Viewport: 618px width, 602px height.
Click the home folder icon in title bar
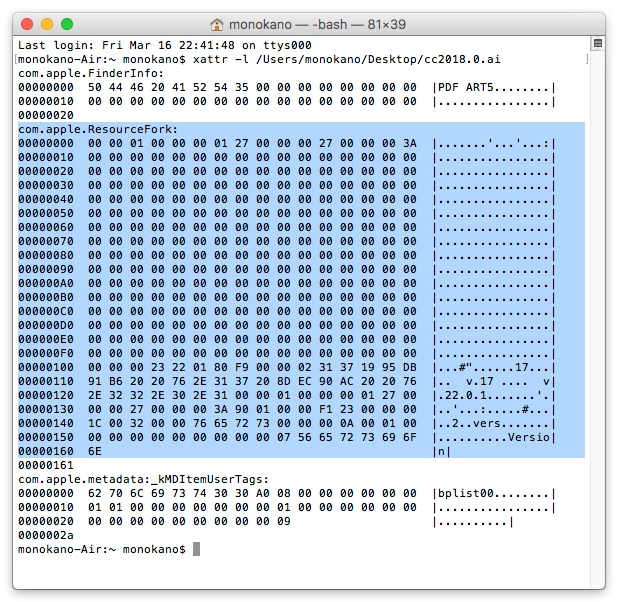(x=217, y=24)
